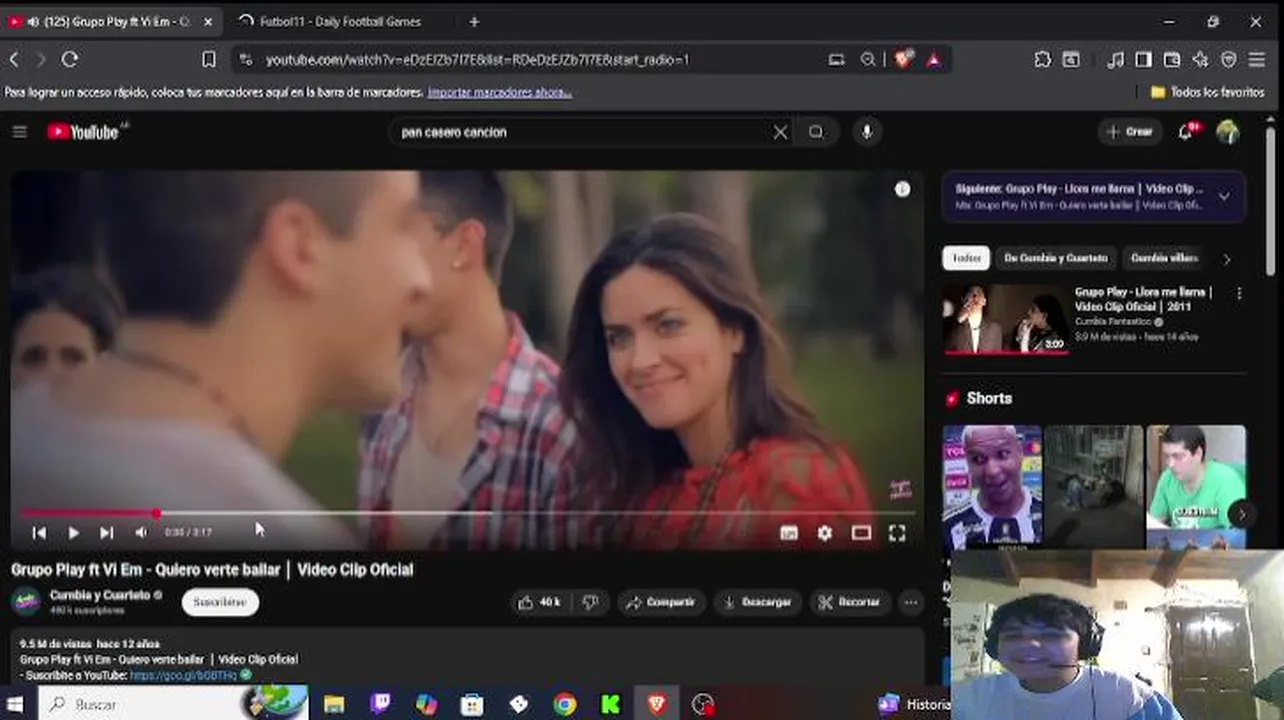Start voice search with the microphone

coord(867,132)
